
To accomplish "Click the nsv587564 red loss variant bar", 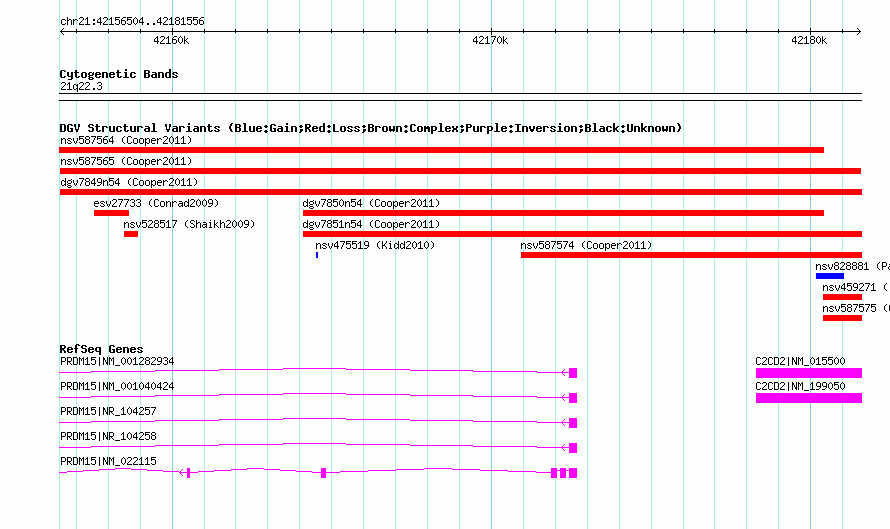I will [442, 150].
